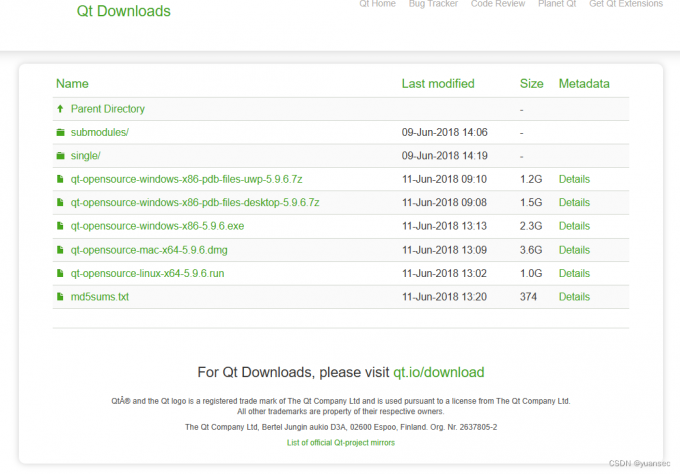
Task: Sort files by the Name column header
Action: point(72,84)
